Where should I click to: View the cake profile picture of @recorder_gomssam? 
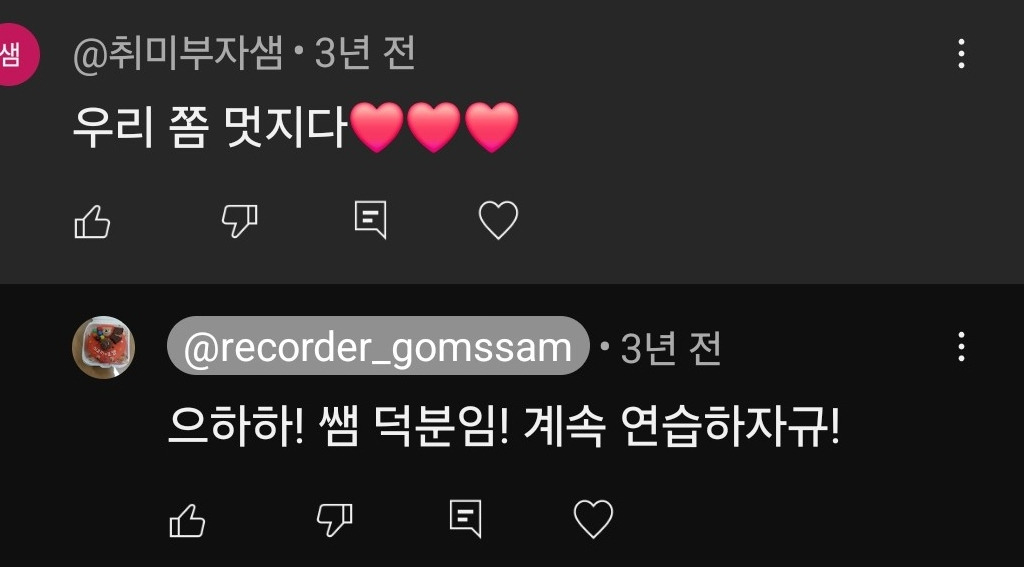(x=103, y=348)
